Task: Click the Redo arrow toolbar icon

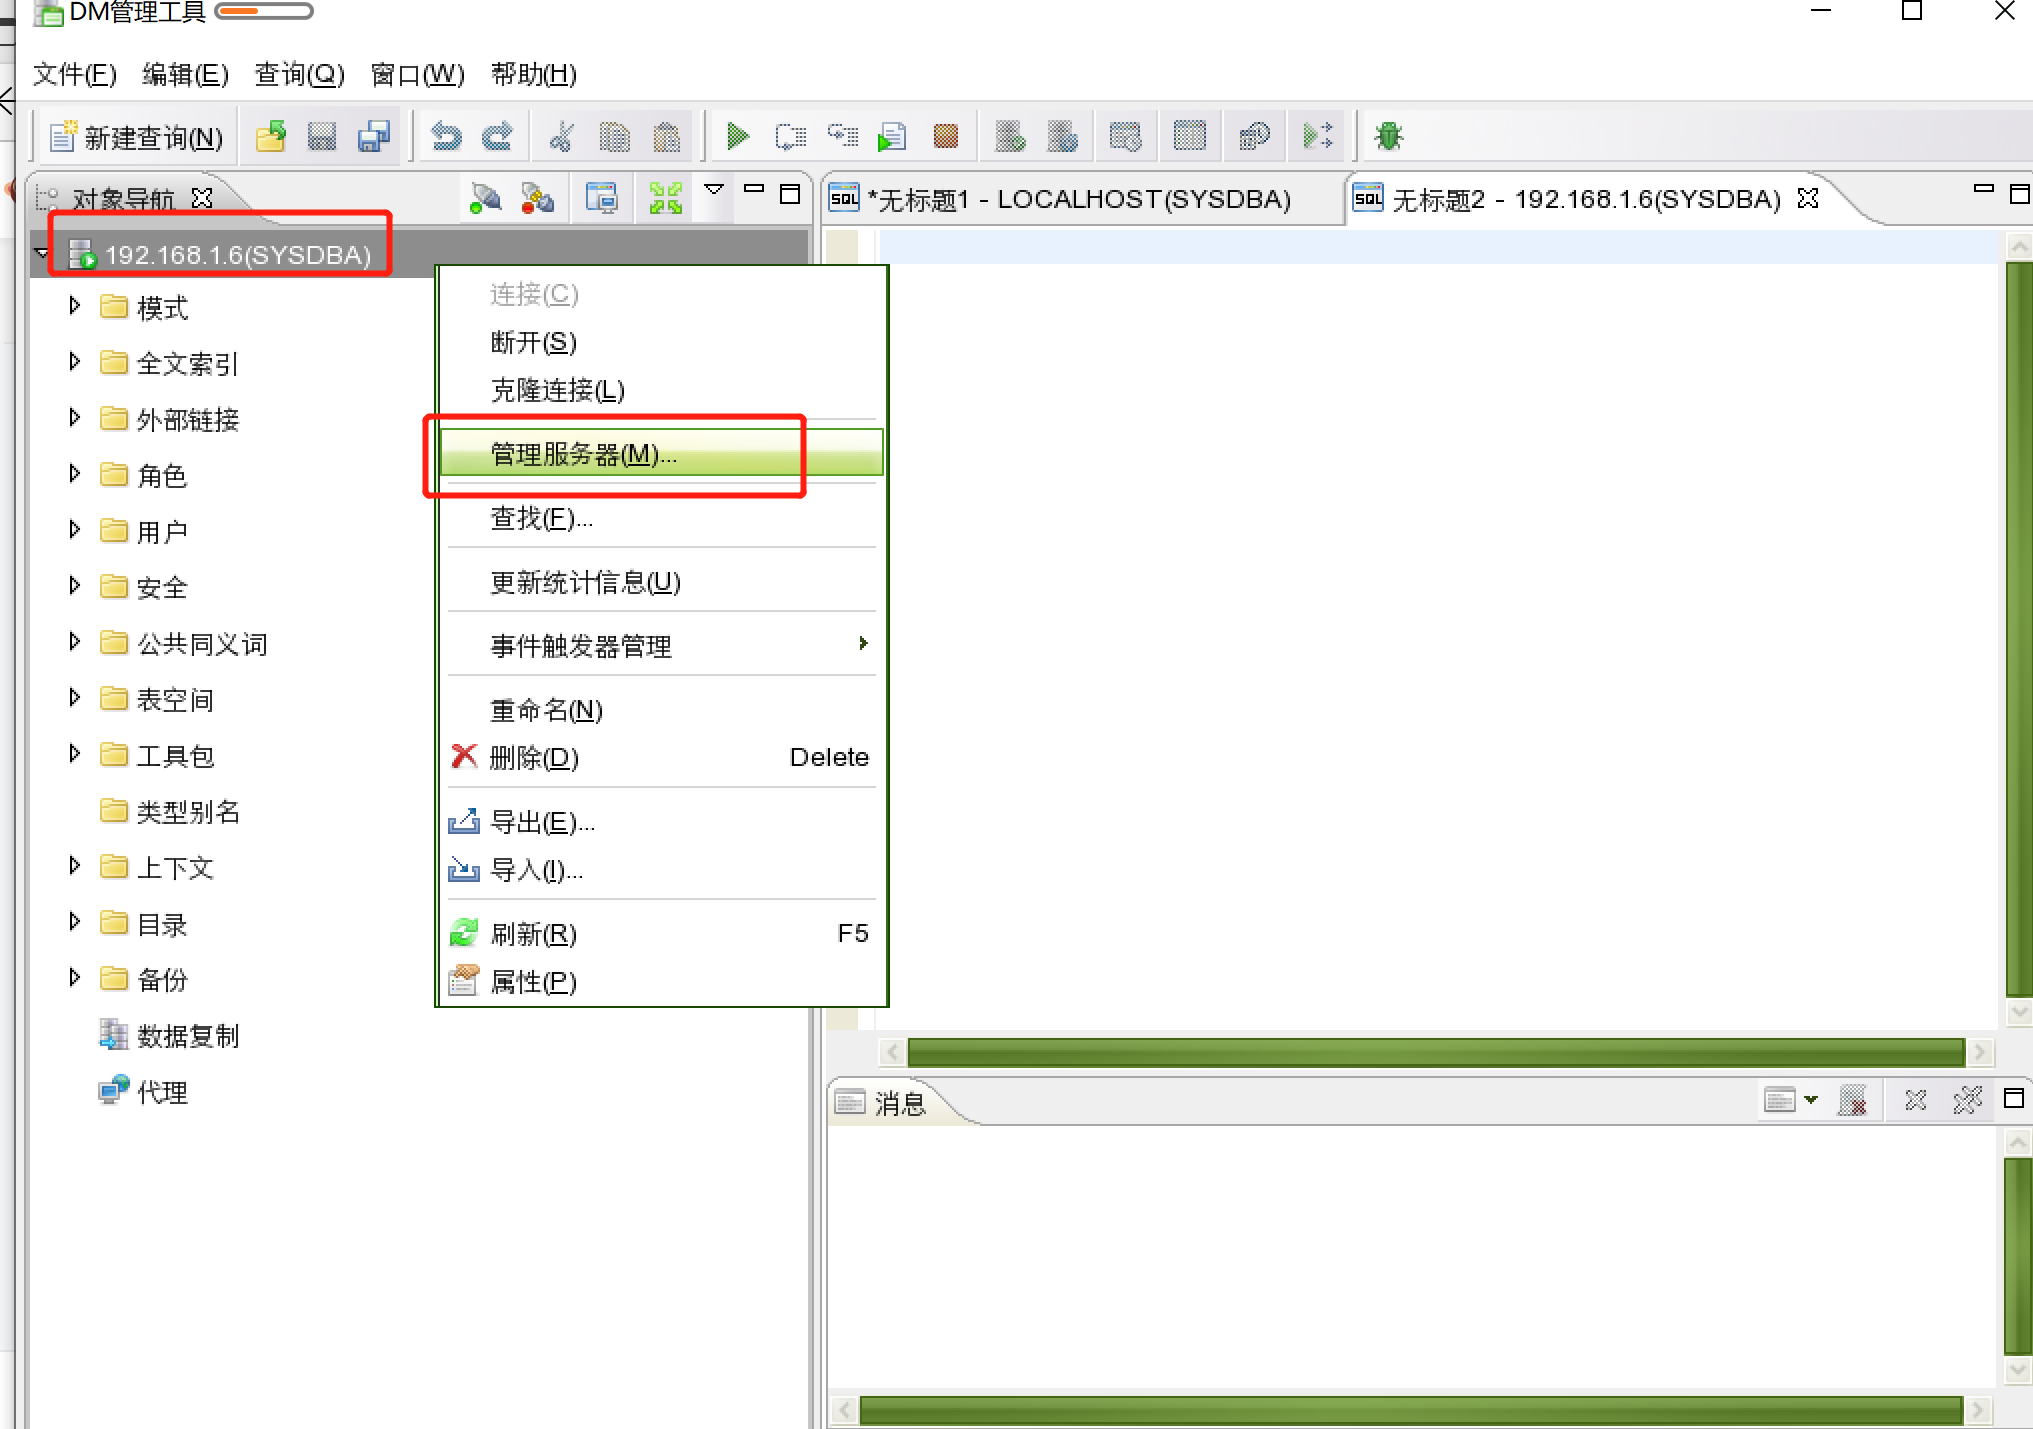Action: [x=497, y=136]
